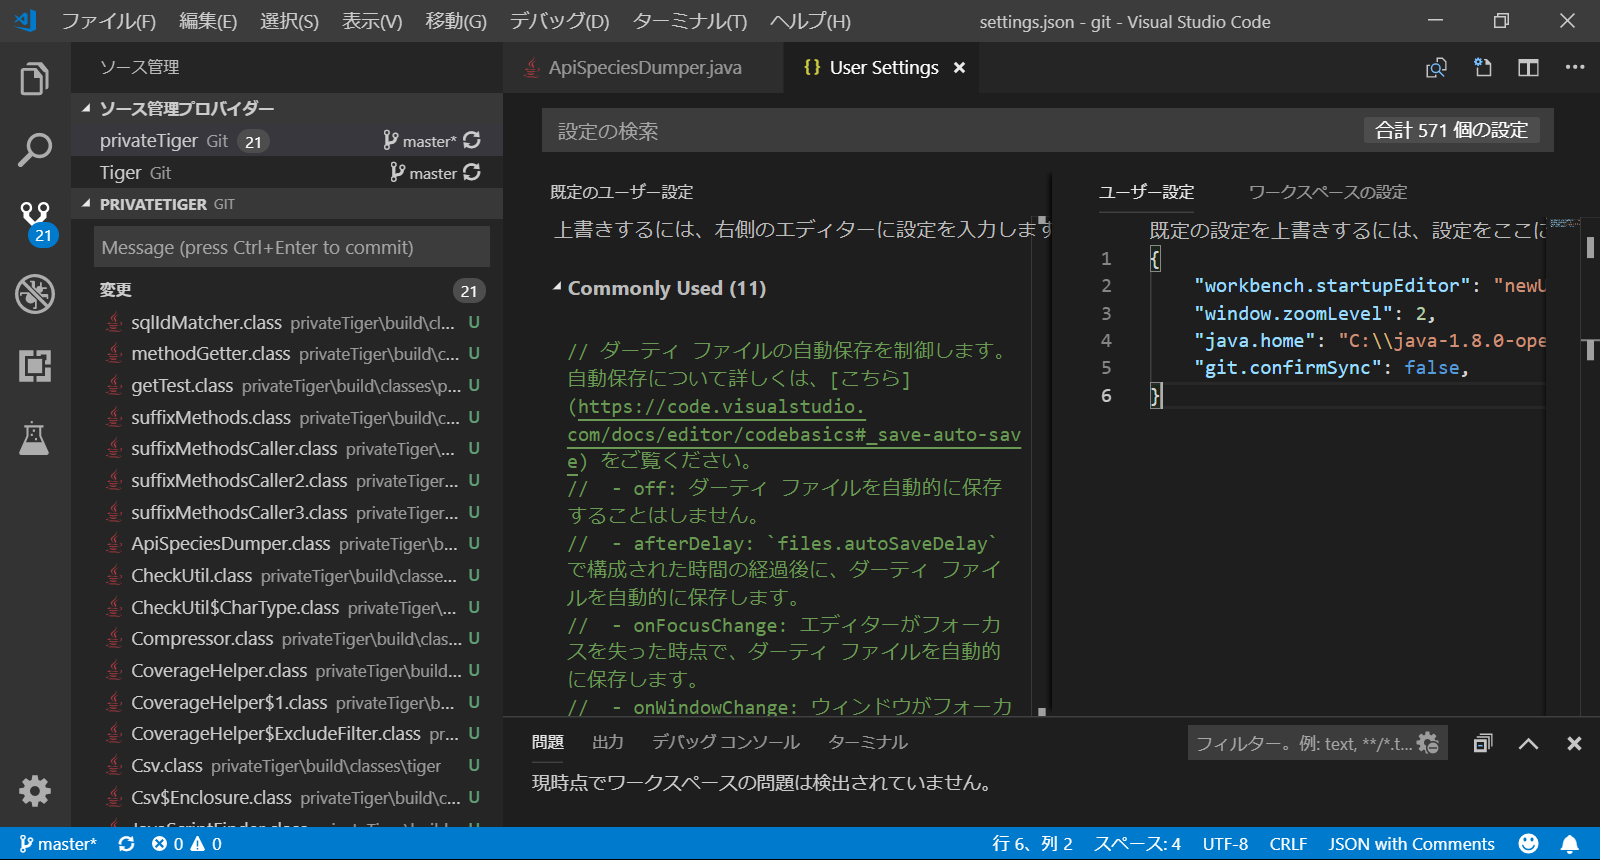Click the commit message input box
Screen dimensions: 1600x860
(x=292, y=247)
